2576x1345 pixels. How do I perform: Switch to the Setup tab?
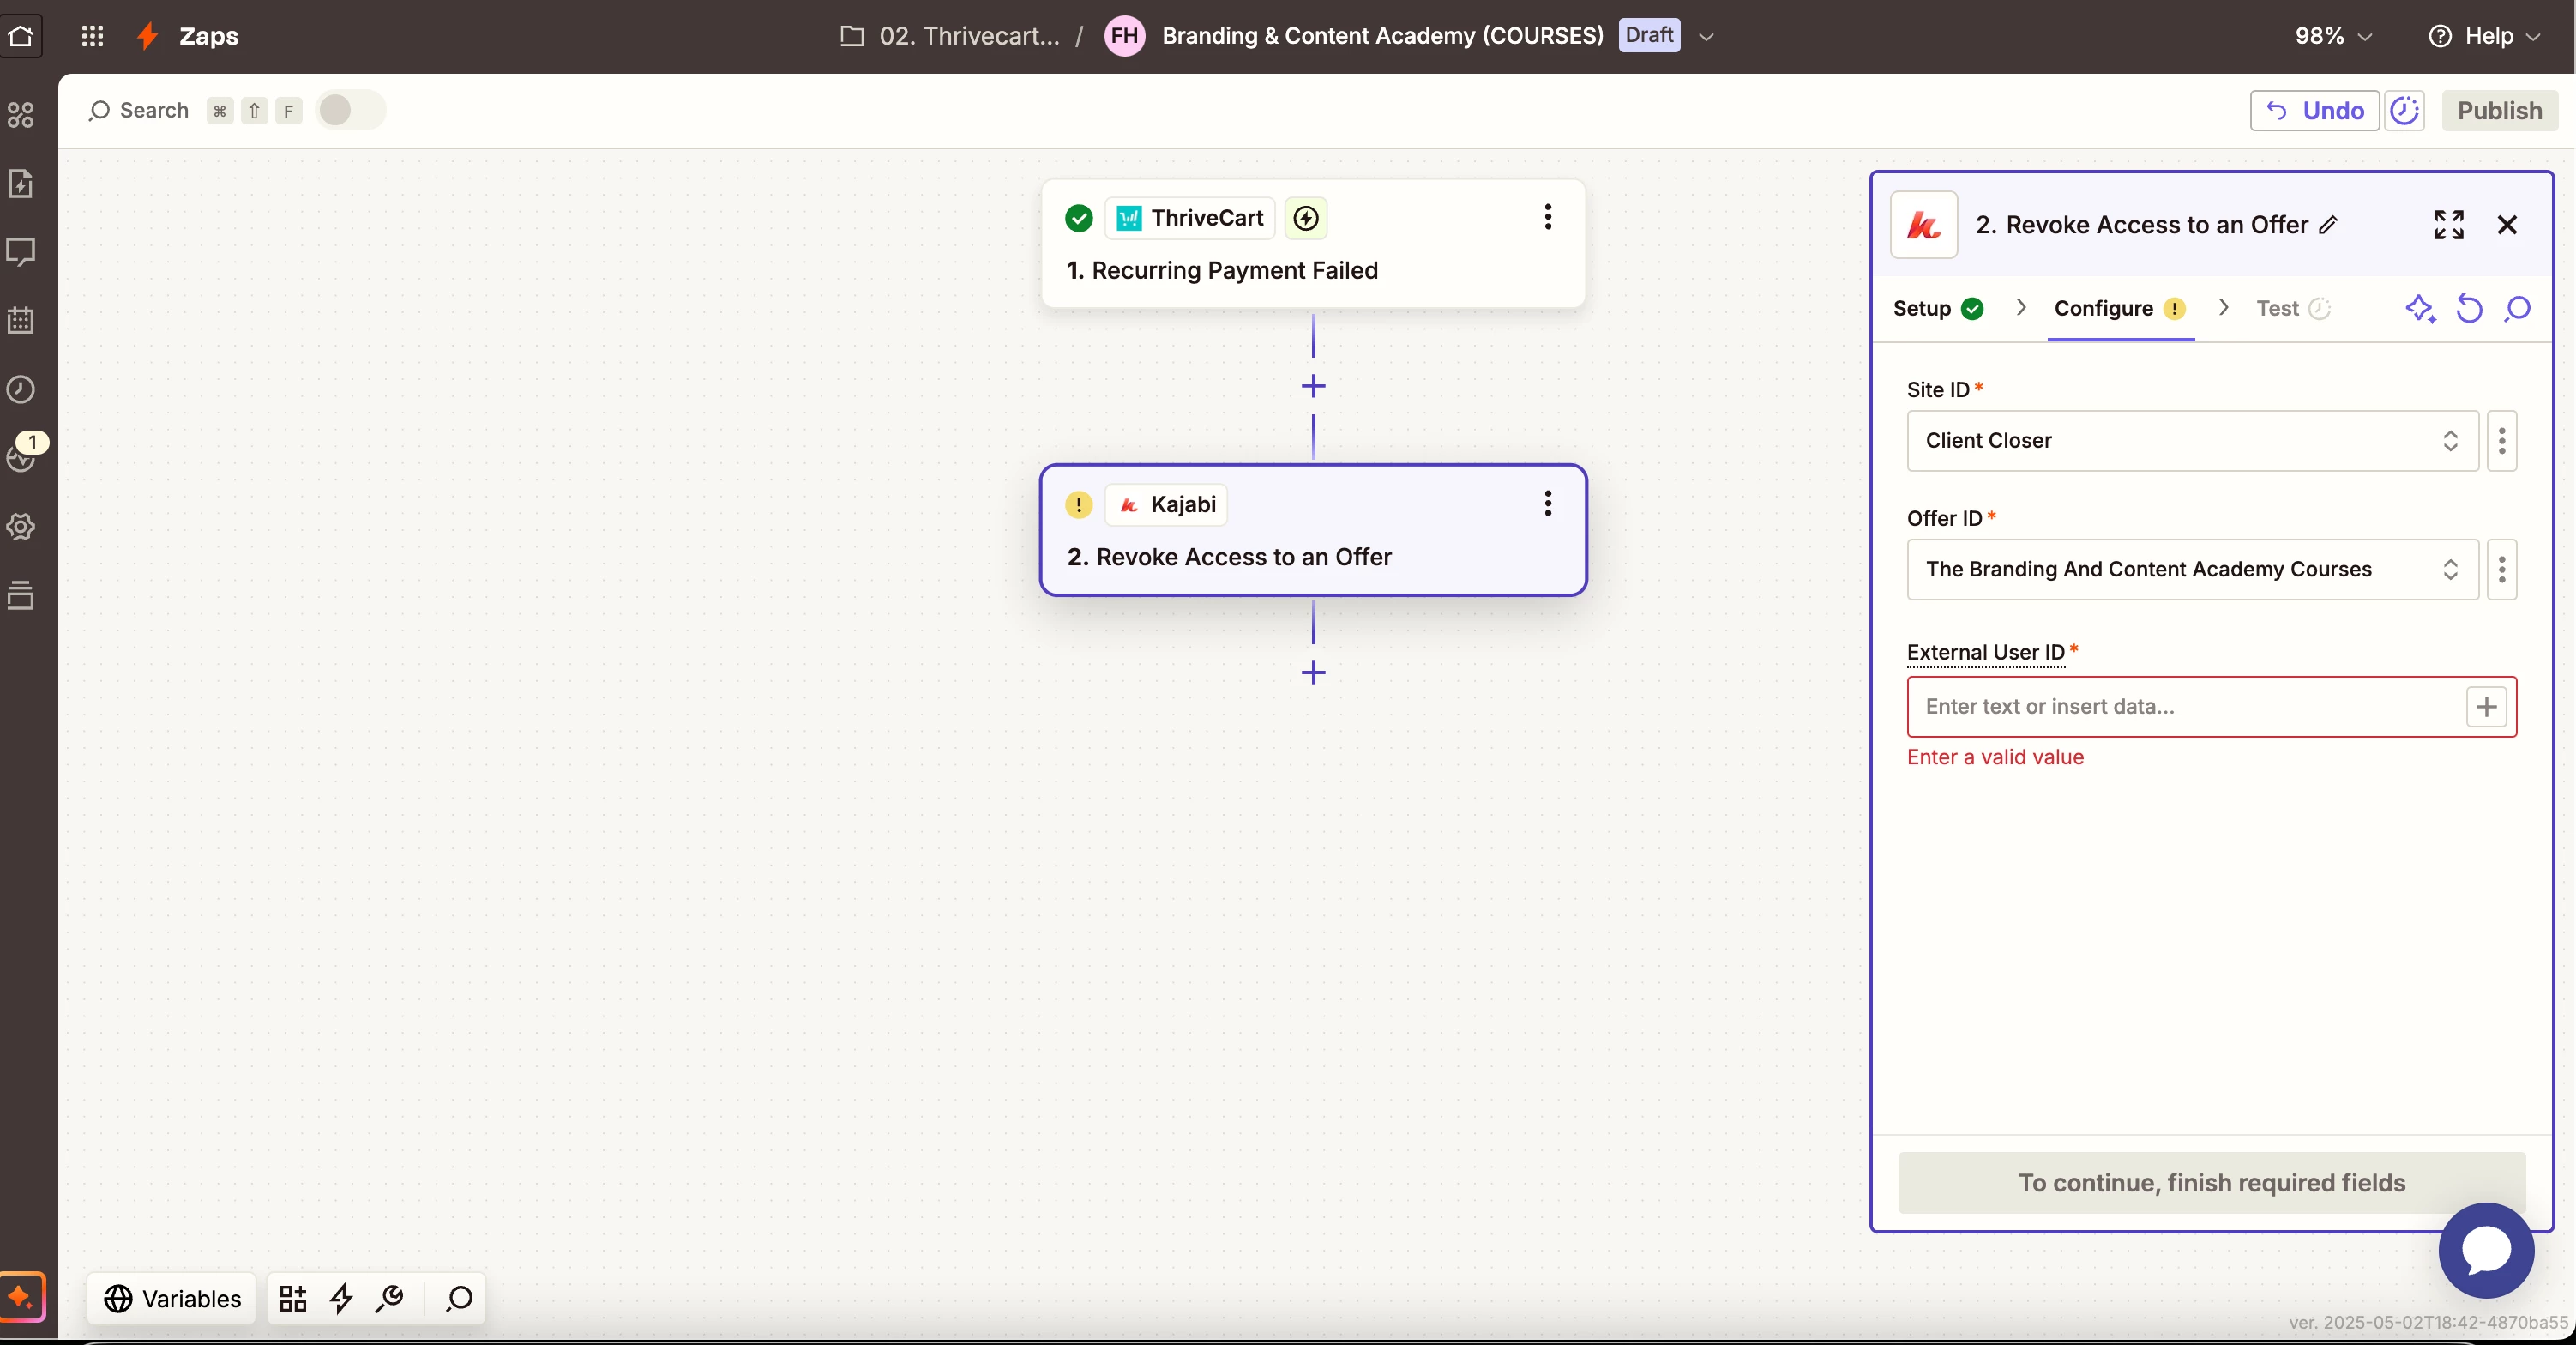[x=1938, y=309]
